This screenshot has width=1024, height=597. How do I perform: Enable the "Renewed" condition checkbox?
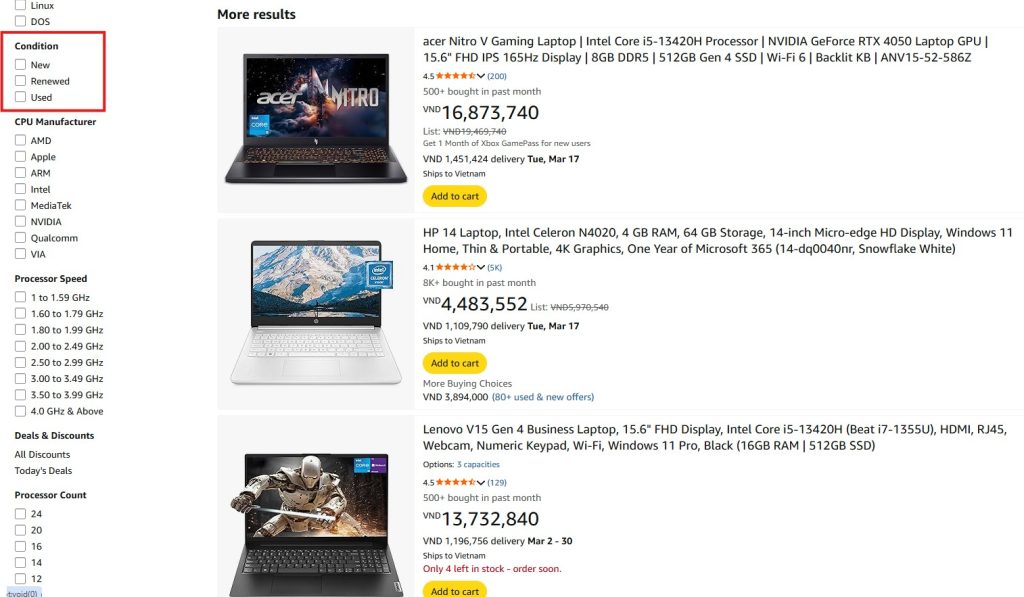click(x=22, y=81)
